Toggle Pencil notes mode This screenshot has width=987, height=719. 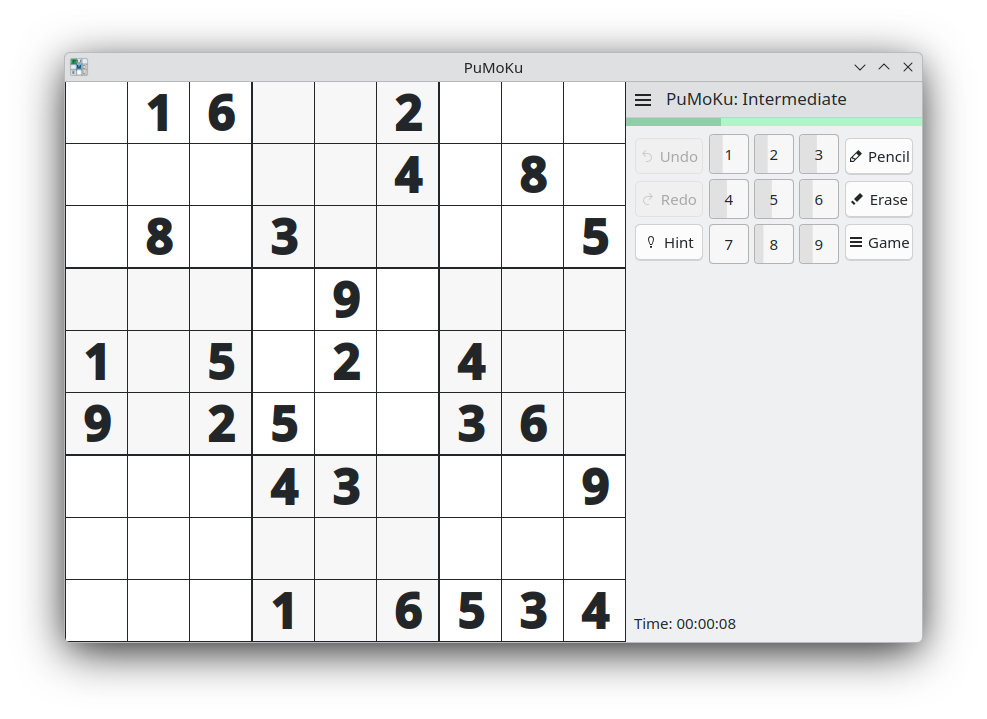click(x=878, y=157)
